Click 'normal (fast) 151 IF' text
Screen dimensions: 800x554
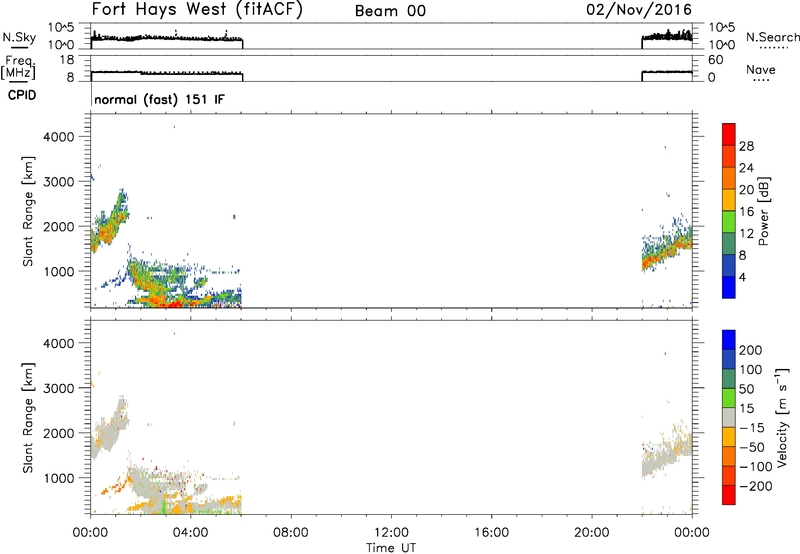159,99
